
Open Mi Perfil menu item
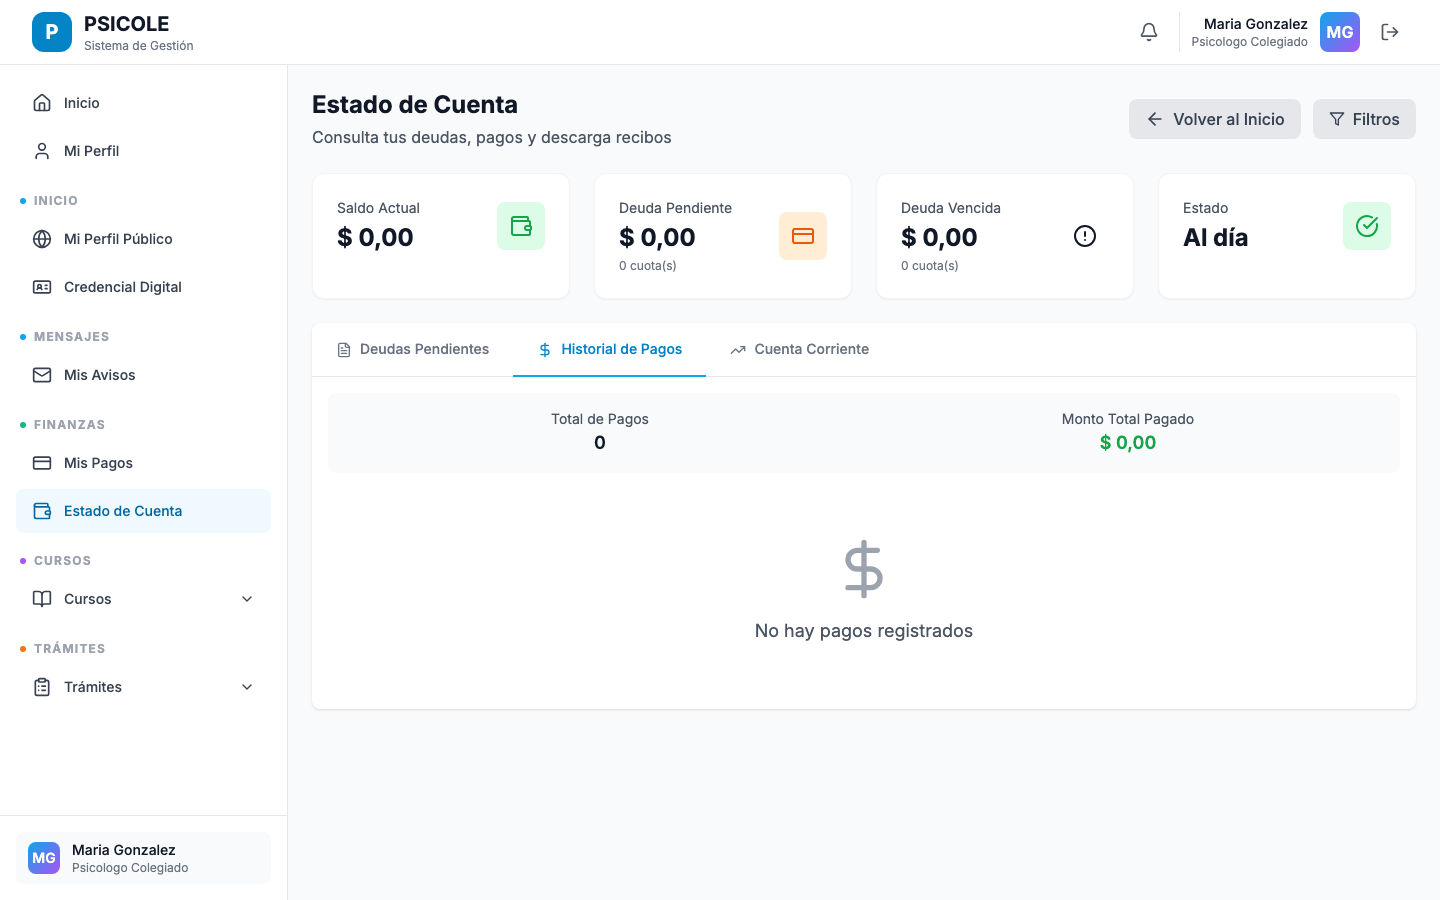(143, 151)
